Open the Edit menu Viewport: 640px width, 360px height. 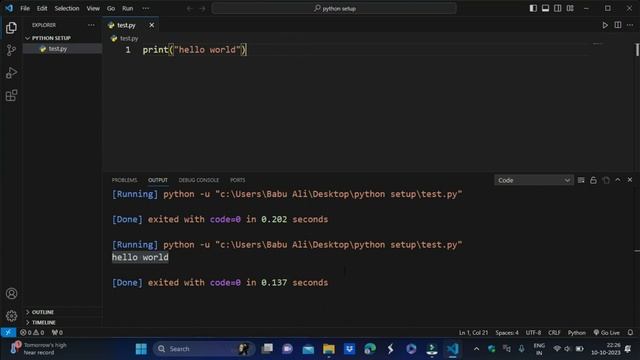(42, 8)
